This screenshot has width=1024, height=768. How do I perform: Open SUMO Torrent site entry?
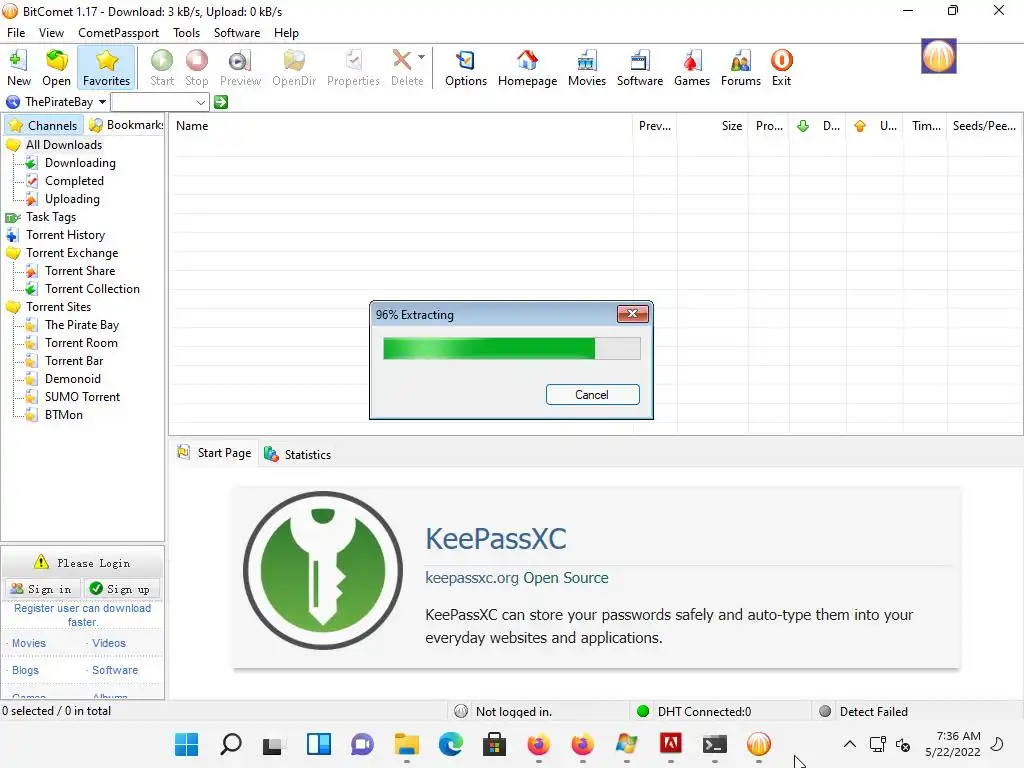(82, 397)
